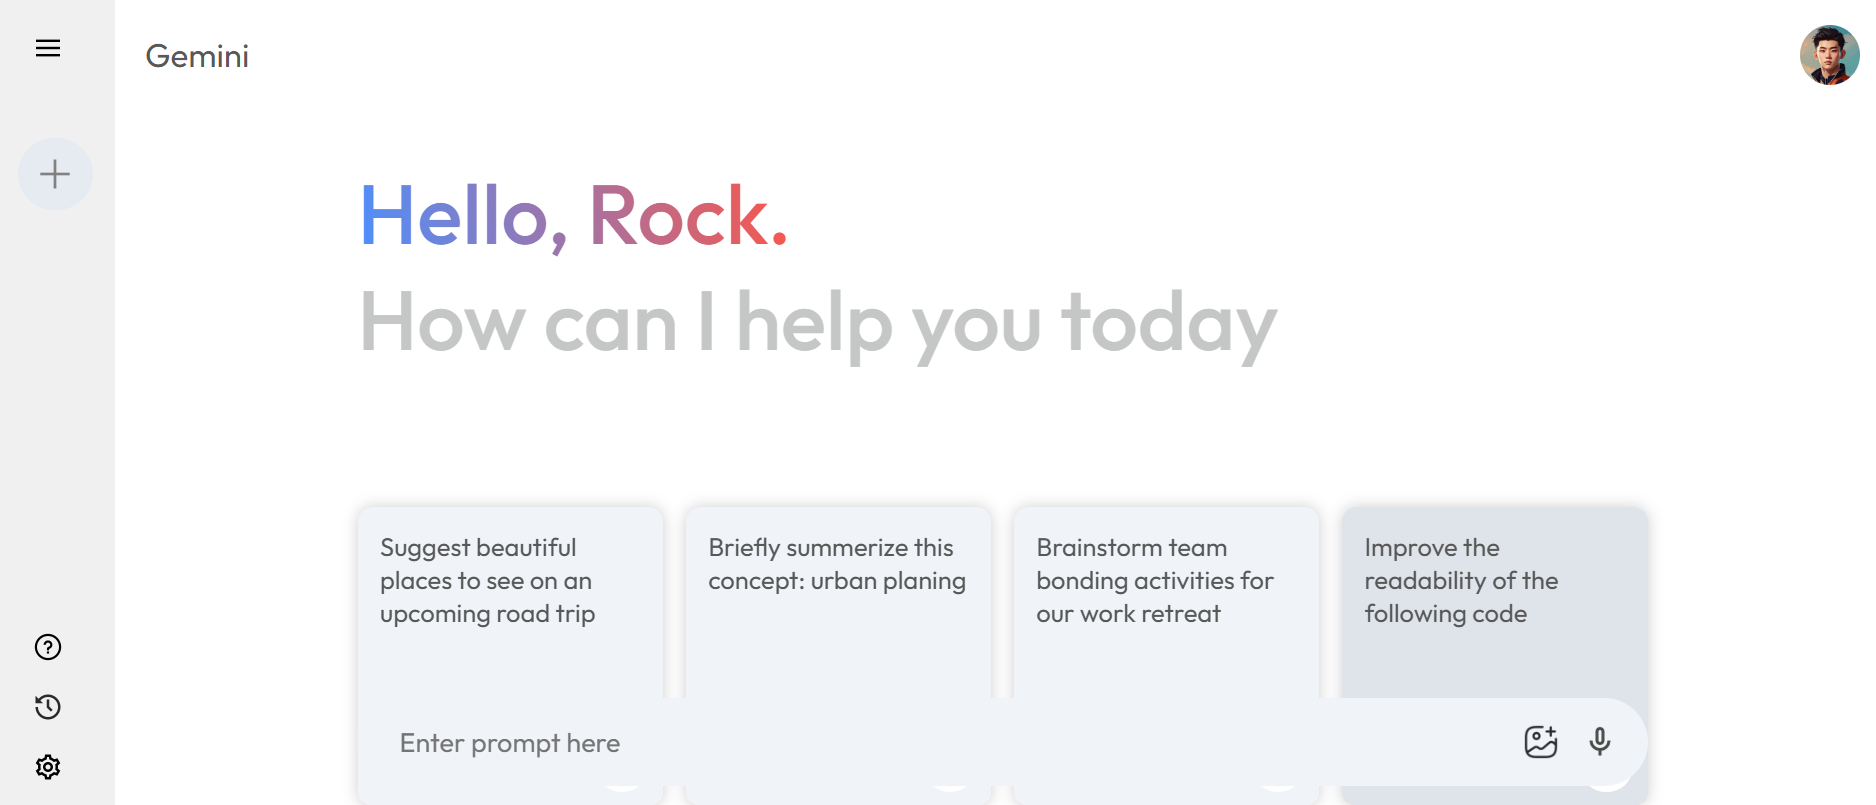Select the 'Improve the readability' code card
Screen dimensions: 1876x805
pyautogui.click(x=1494, y=602)
